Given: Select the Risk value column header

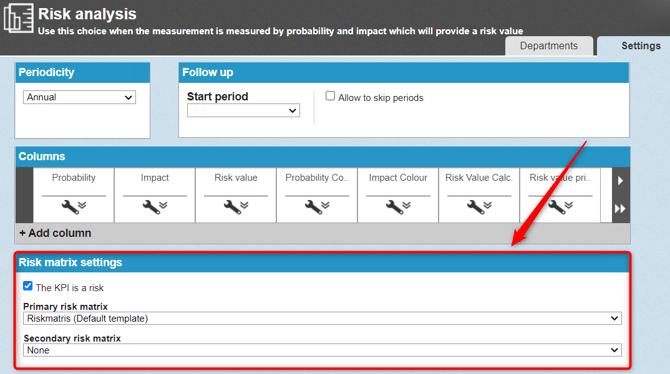Looking at the screenshot, I should click(x=236, y=178).
